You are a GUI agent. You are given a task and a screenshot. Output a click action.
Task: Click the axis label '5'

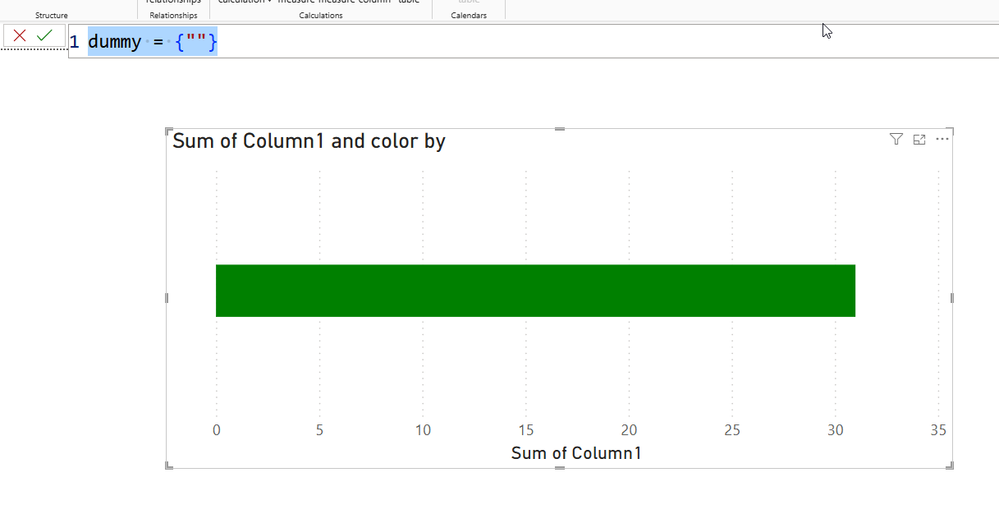320,430
